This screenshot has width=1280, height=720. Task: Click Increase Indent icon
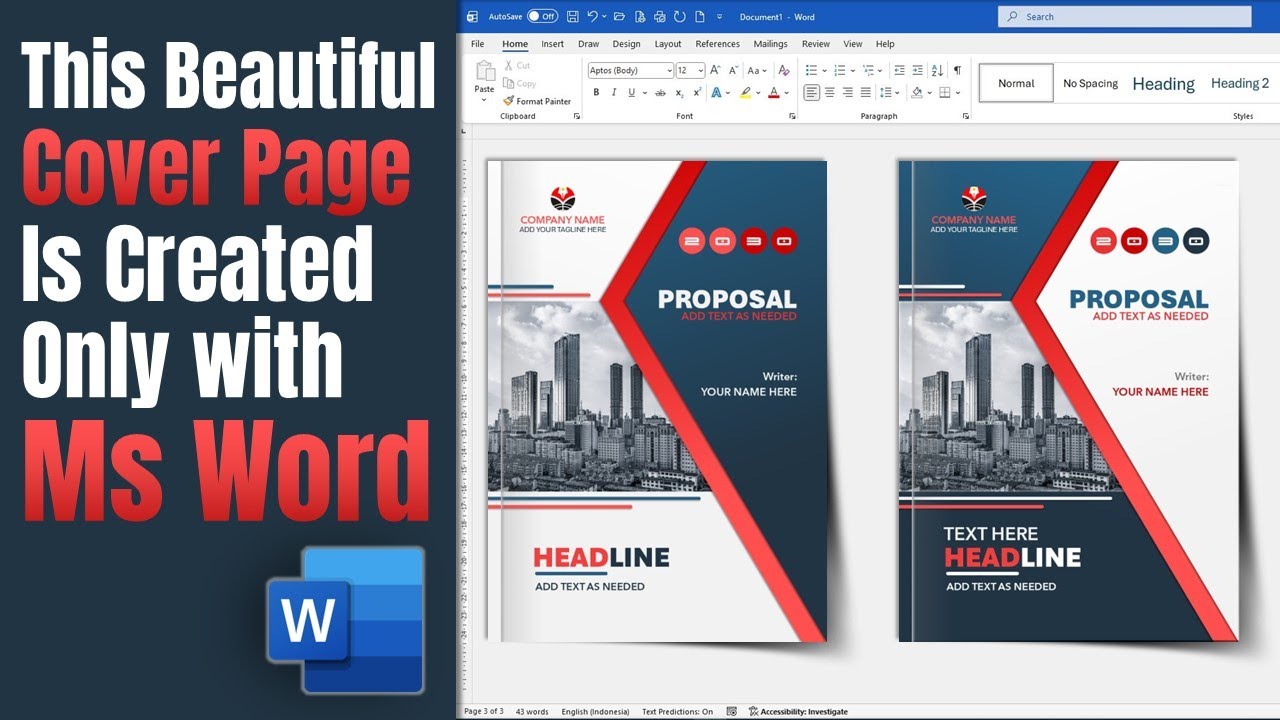(917, 70)
